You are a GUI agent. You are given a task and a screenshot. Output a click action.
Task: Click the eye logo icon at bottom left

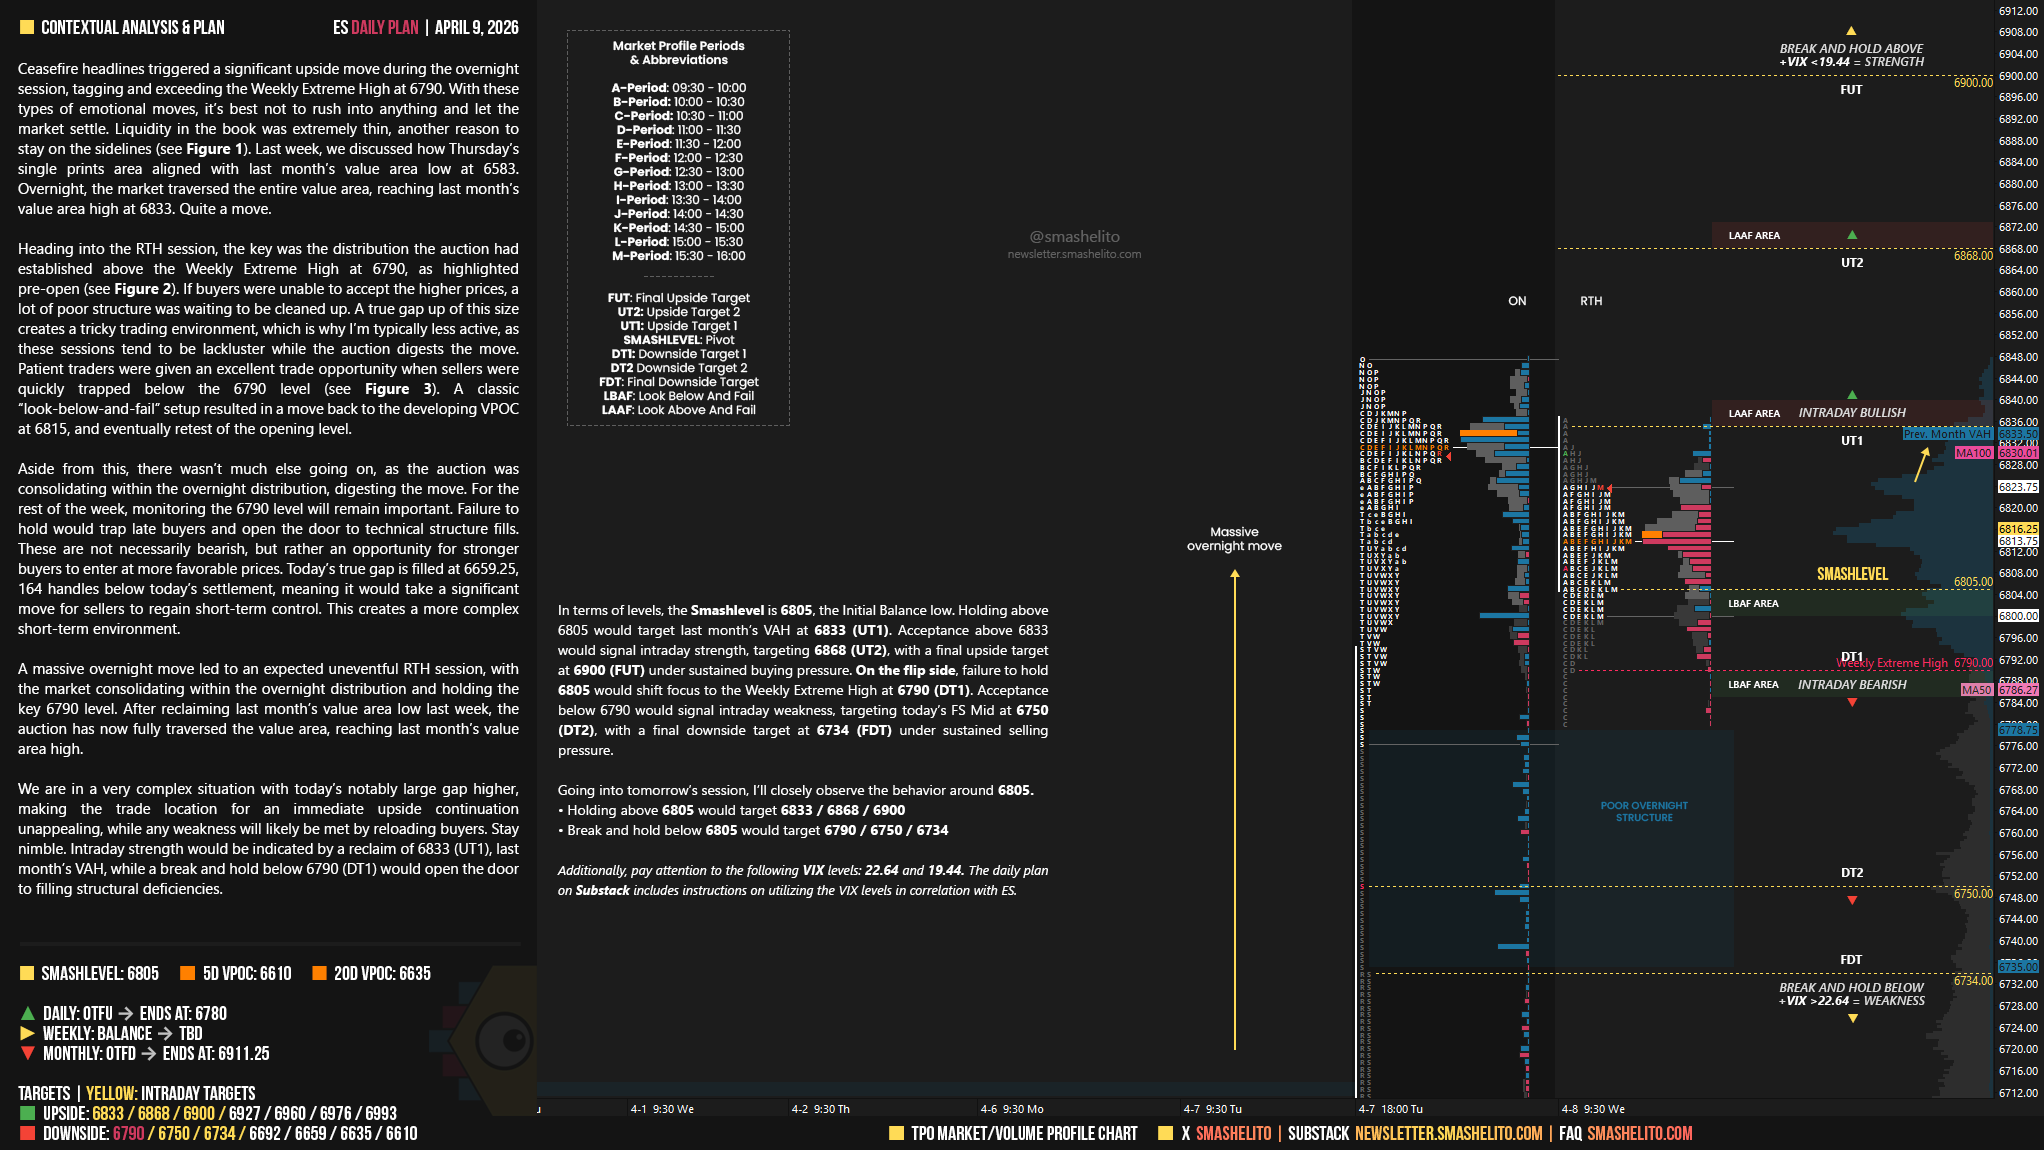click(503, 1040)
